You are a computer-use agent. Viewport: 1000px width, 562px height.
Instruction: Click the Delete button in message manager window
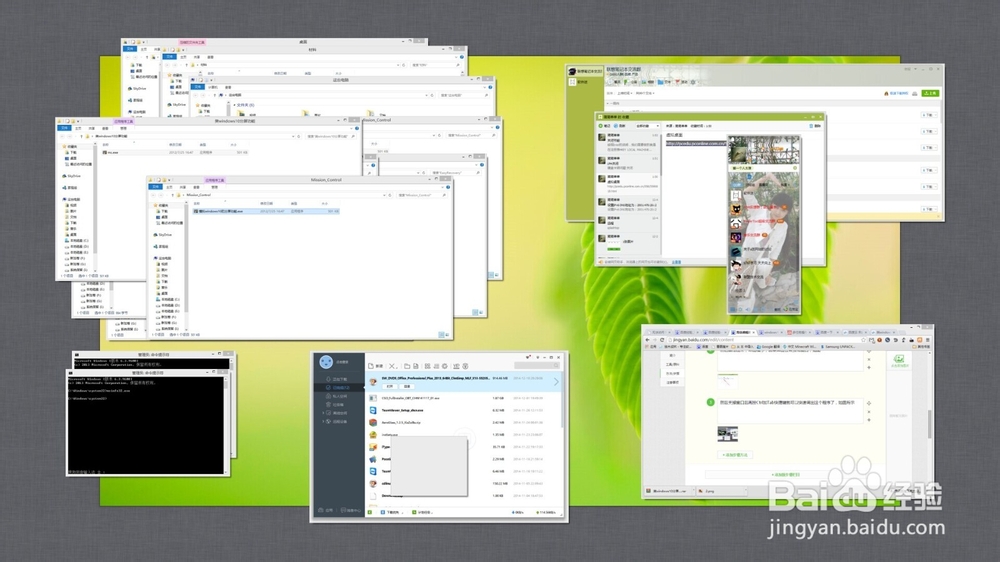[x=815, y=126]
